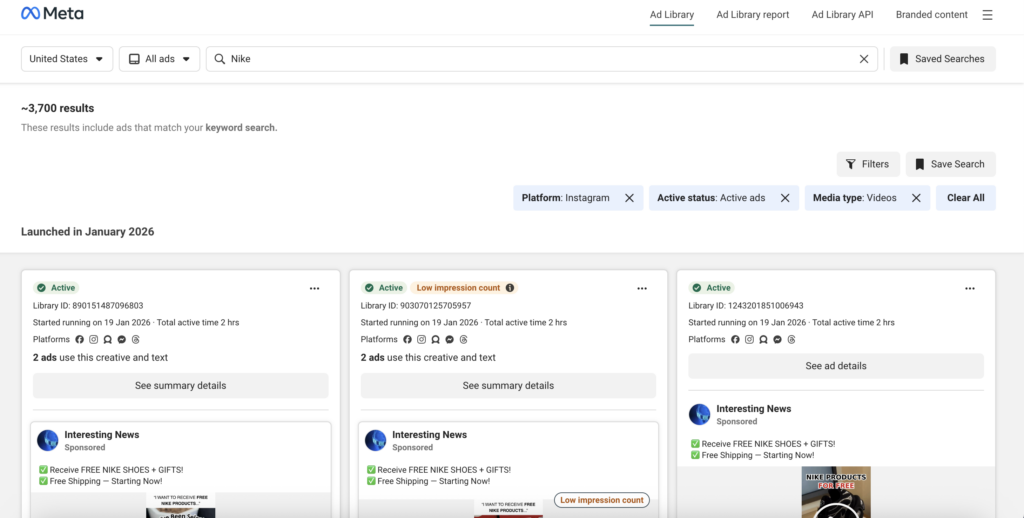Switch to Ad Library report tab
Viewport: 1024px width, 518px height.
click(x=752, y=15)
